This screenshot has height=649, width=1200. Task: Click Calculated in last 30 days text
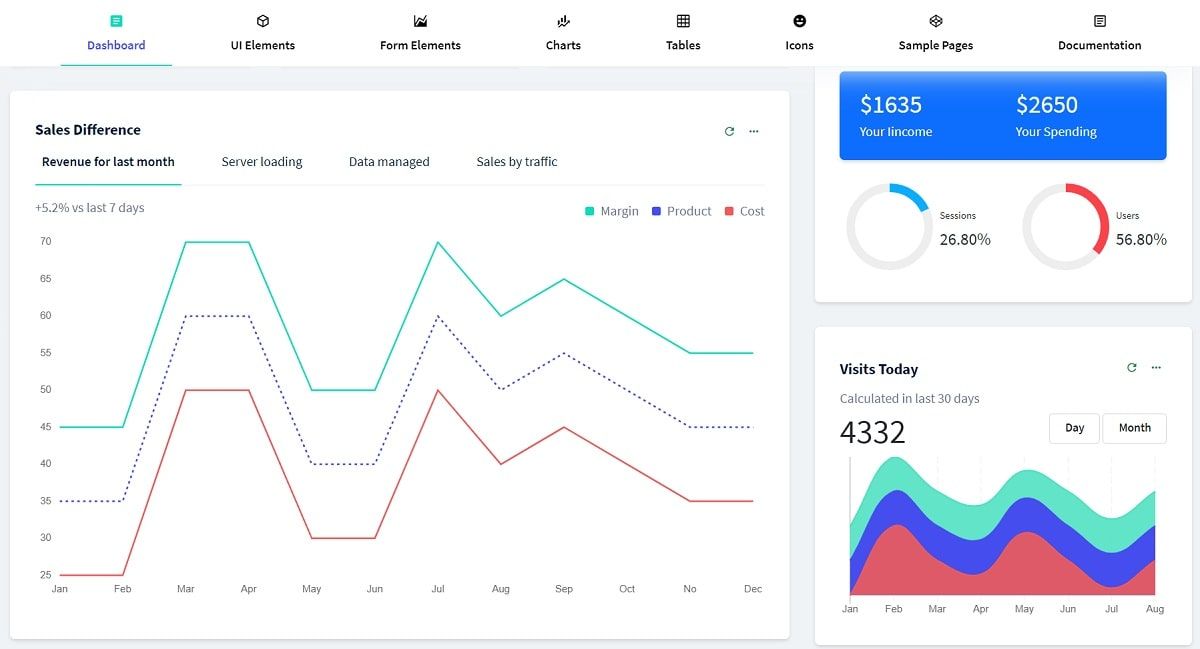point(910,399)
